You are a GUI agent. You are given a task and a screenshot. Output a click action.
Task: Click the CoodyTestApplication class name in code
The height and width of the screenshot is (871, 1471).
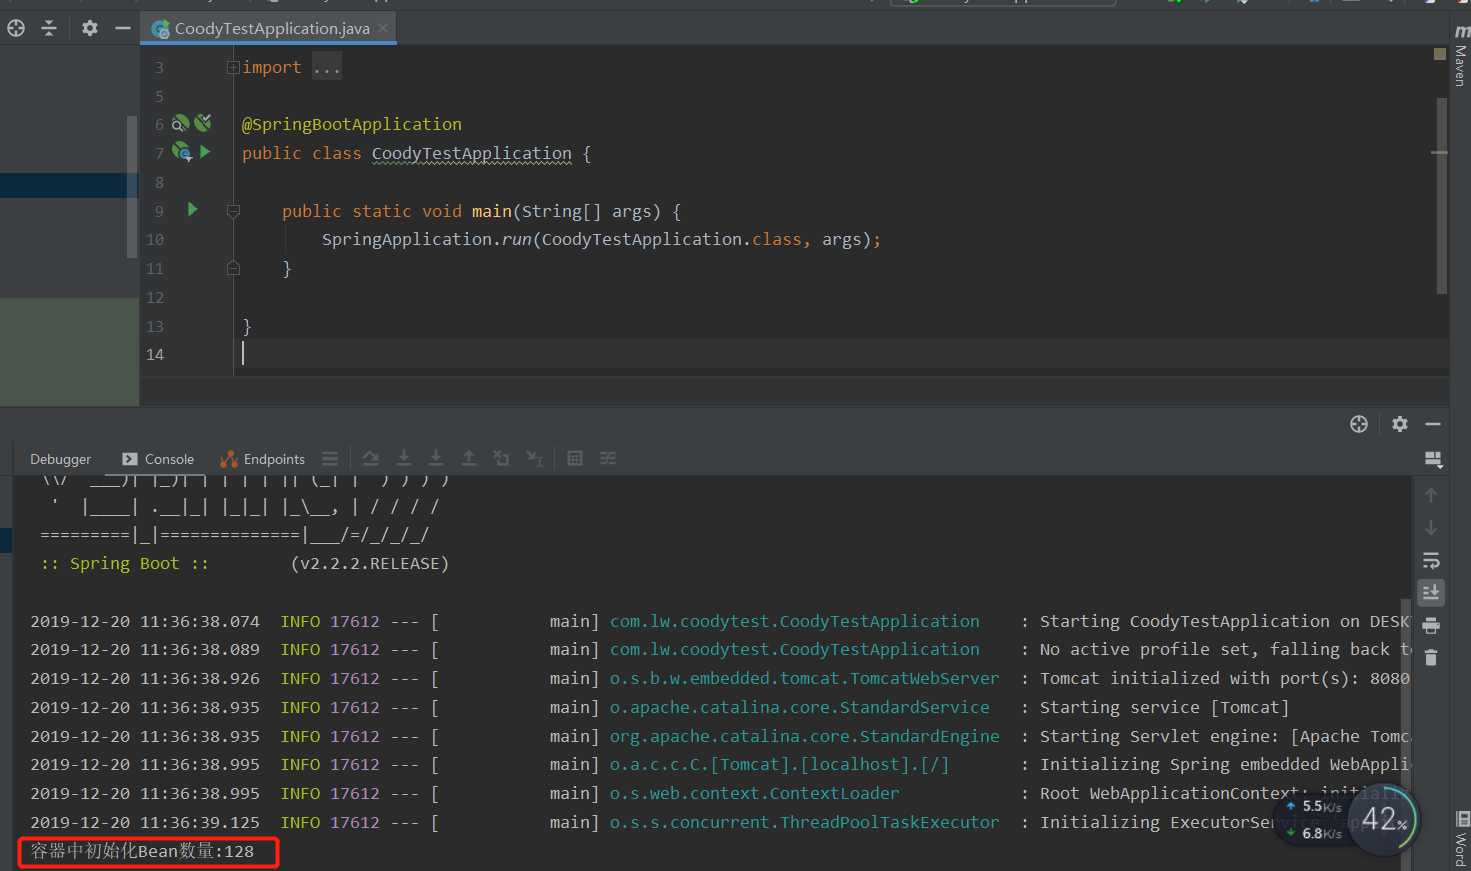[x=471, y=153]
